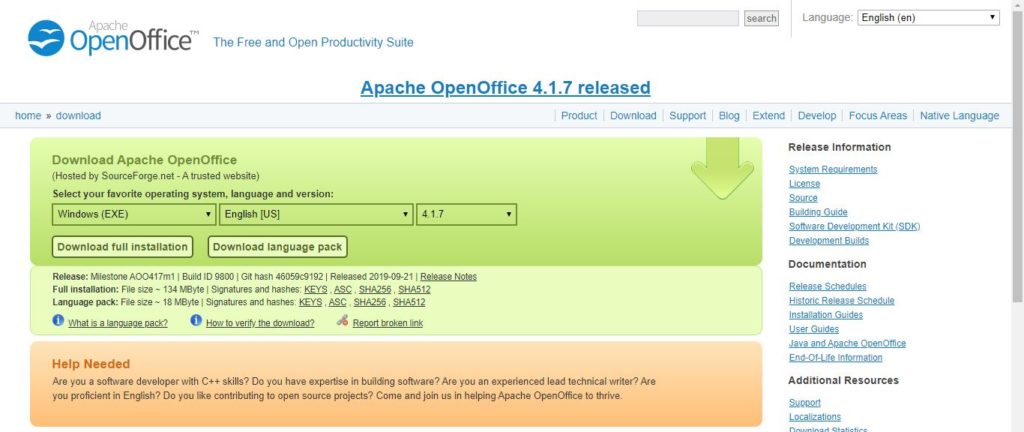Open the Building Guide link
This screenshot has height=432, width=1024.
(x=818, y=212)
